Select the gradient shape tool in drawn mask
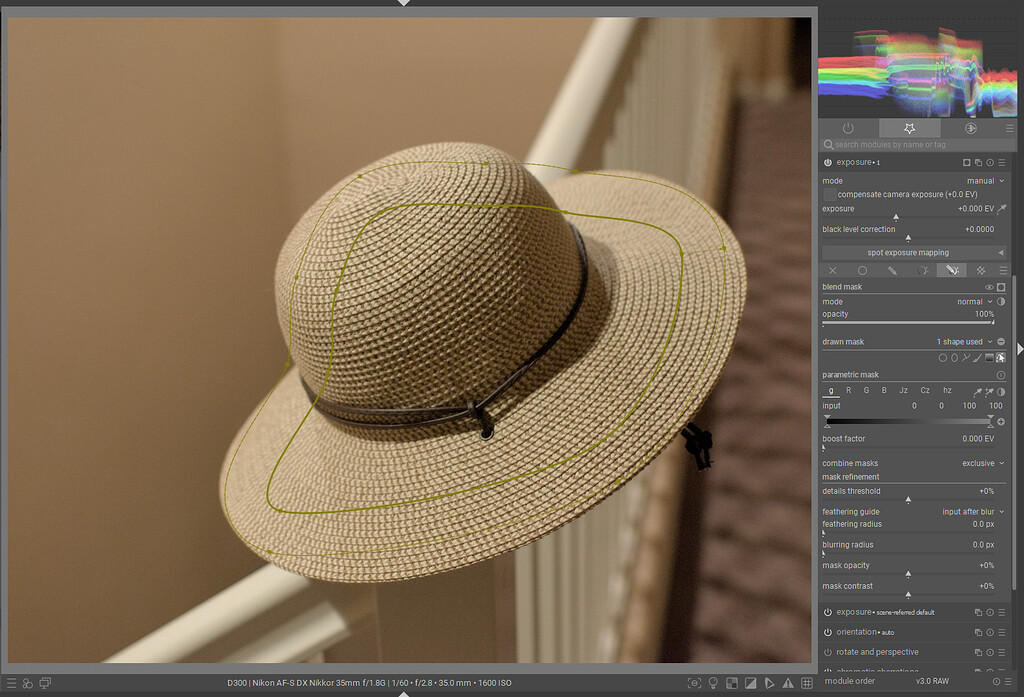 pyautogui.click(x=989, y=357)
